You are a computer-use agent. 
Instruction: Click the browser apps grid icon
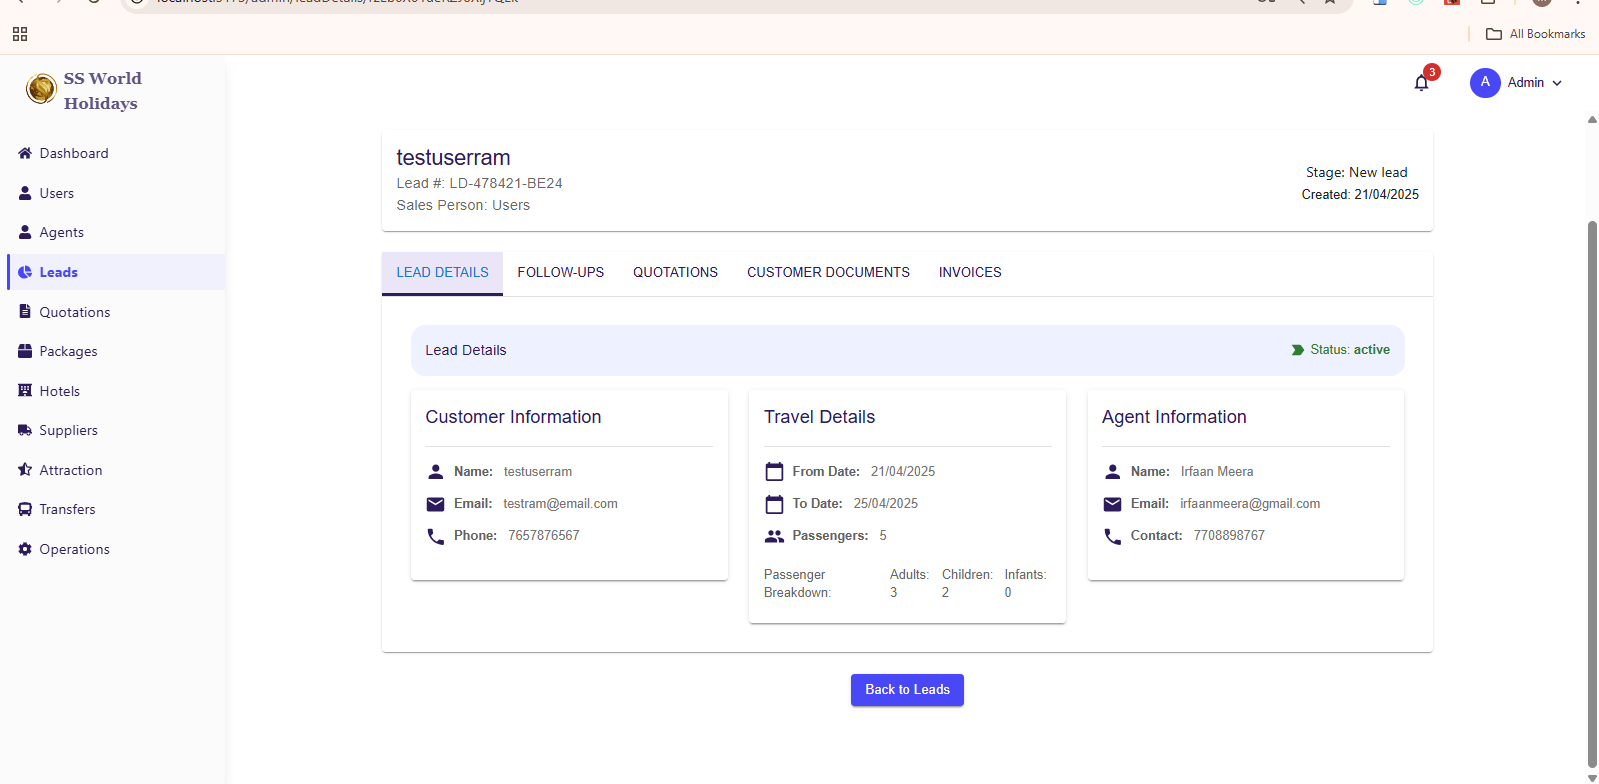coord(20,34)
